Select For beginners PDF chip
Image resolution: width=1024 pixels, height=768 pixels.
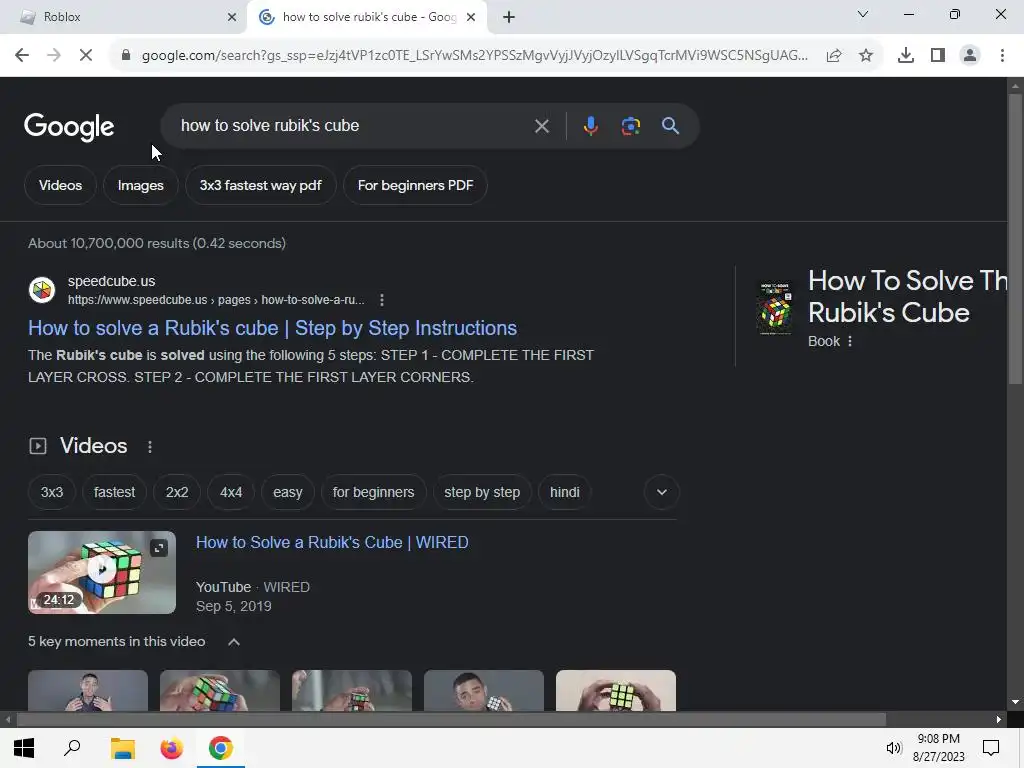[415, 185]
